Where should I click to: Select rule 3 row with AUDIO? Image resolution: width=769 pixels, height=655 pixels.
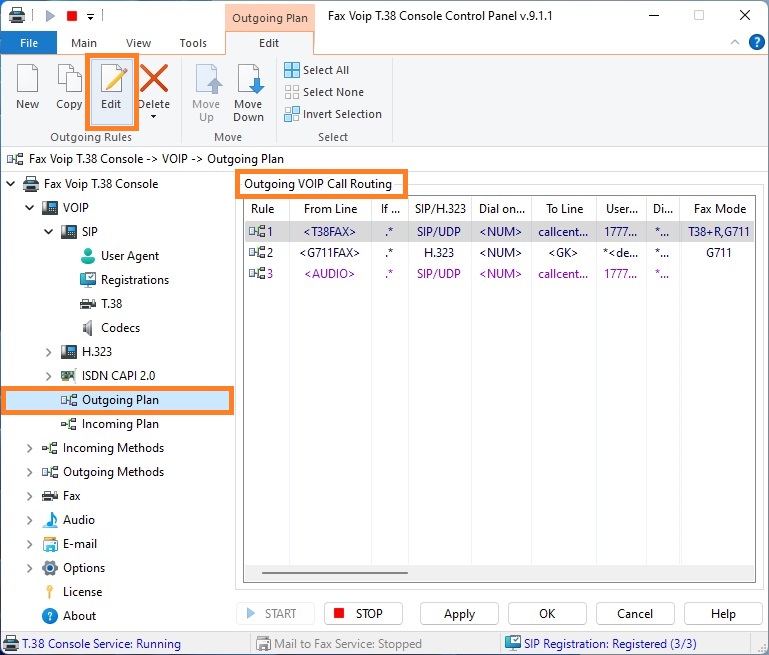500,274
